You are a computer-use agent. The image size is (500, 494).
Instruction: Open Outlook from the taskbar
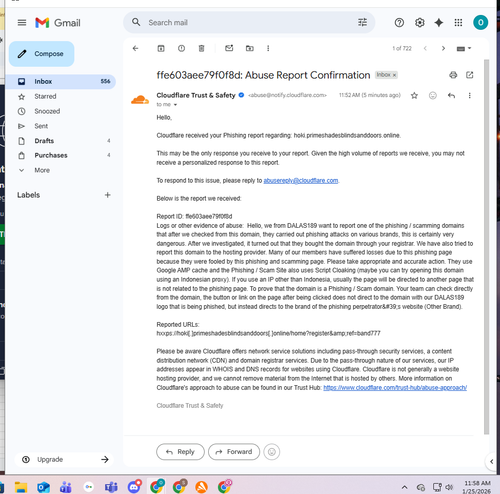[43, 487]
